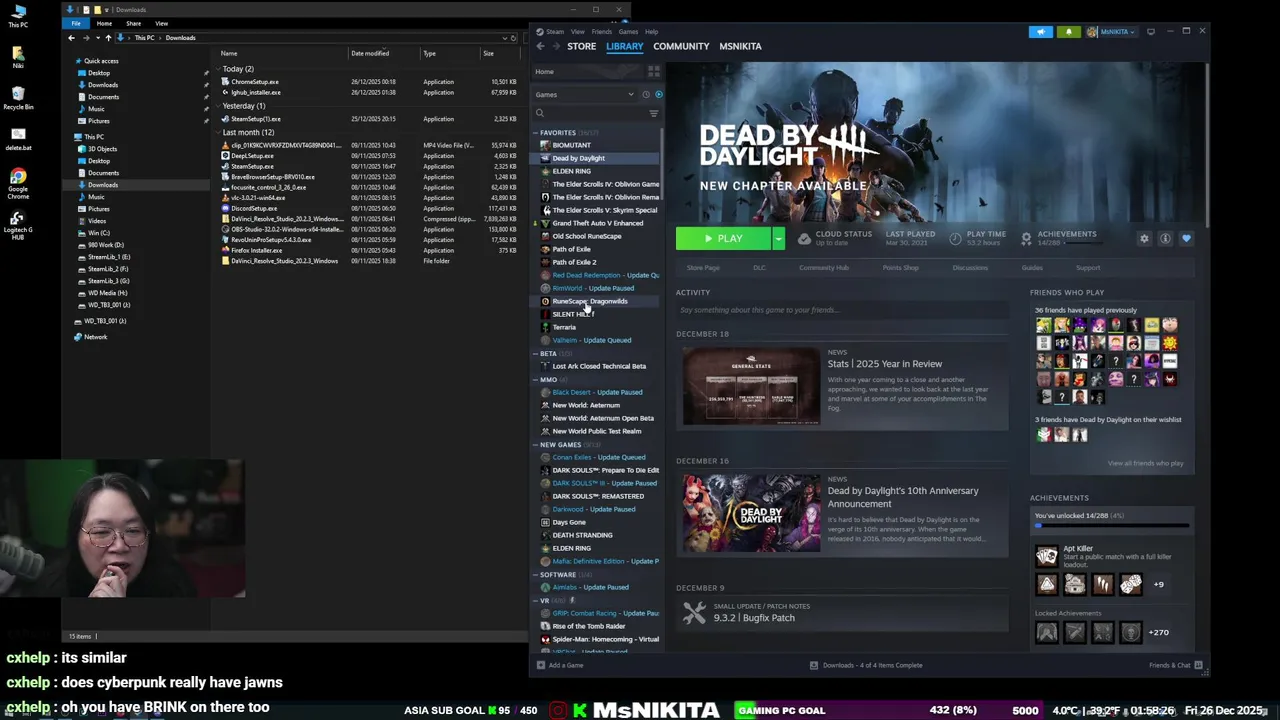This screenshot has height=720, width=1280.
Task: Open the File tab in File Explorer
Action: tap(76, 23)
